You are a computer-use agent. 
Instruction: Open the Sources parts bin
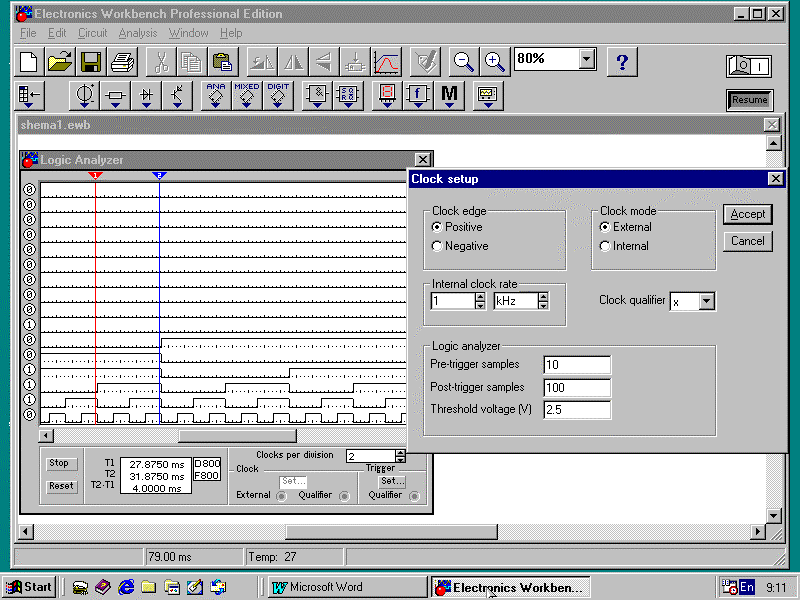pyautogui.click(x=84, y=95)
